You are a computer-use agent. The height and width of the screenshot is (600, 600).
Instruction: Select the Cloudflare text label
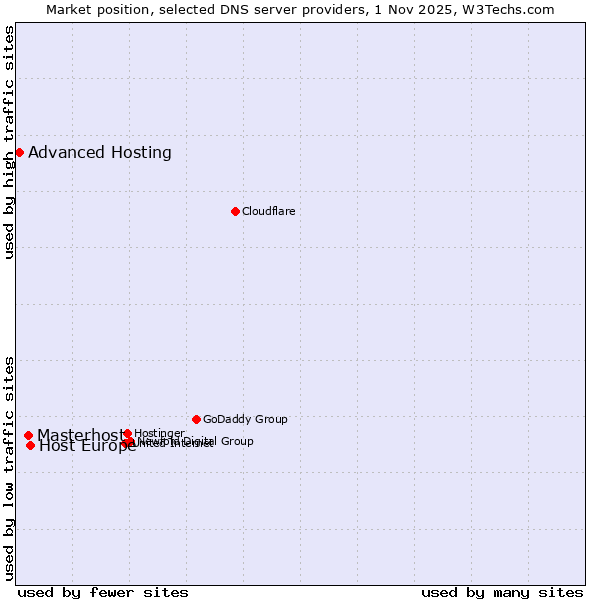click(x=268, y=212)
